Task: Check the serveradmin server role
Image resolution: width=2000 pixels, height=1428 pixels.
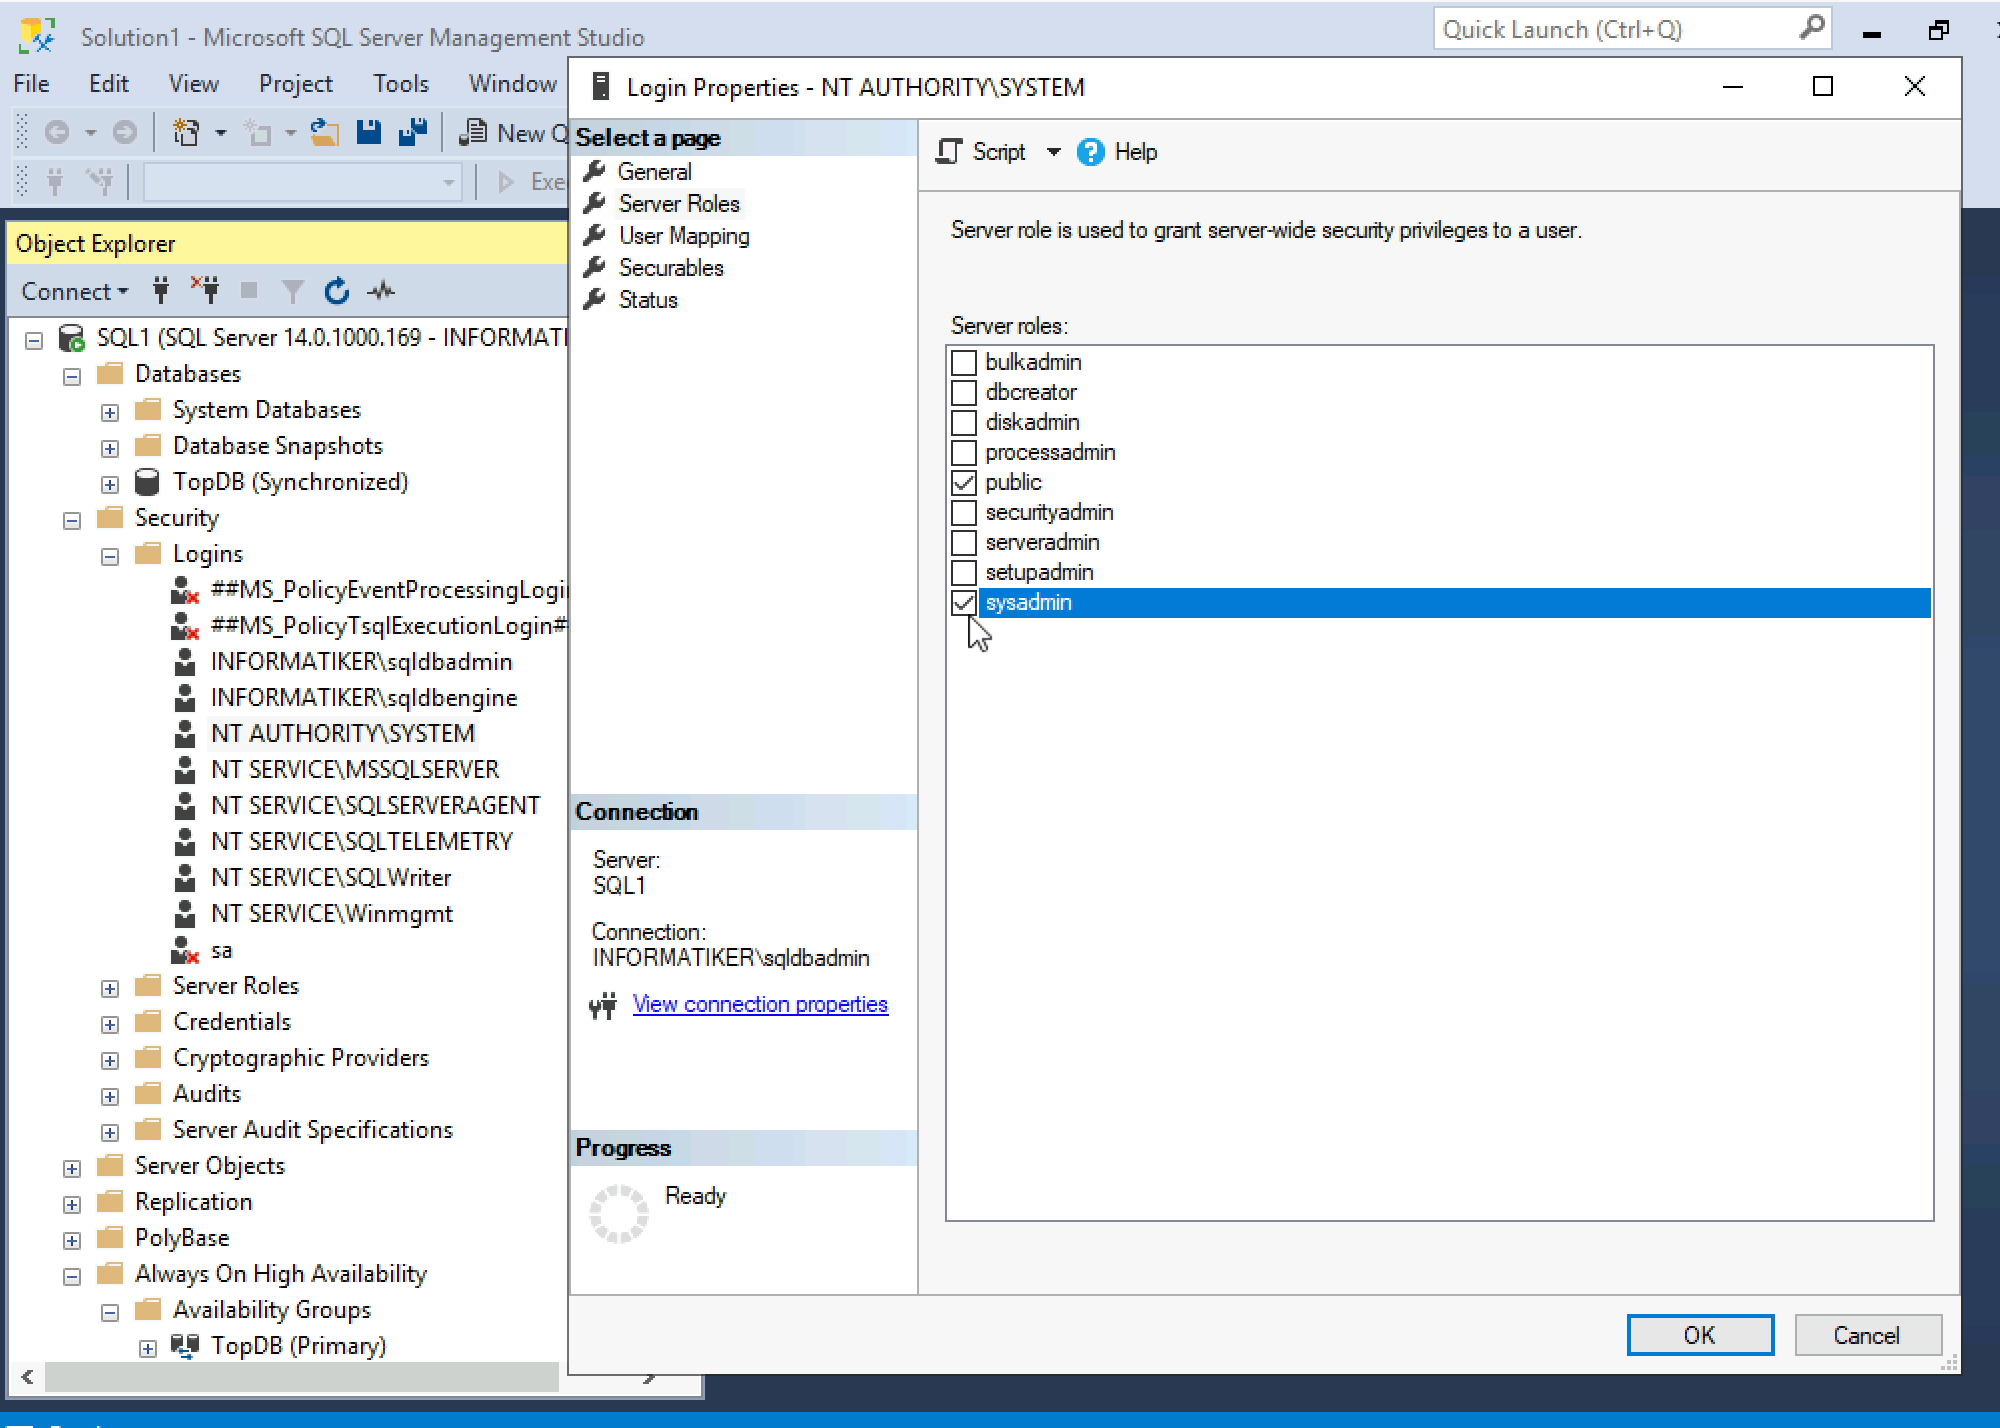Action: pyautogui.click(x=964, y=542)
